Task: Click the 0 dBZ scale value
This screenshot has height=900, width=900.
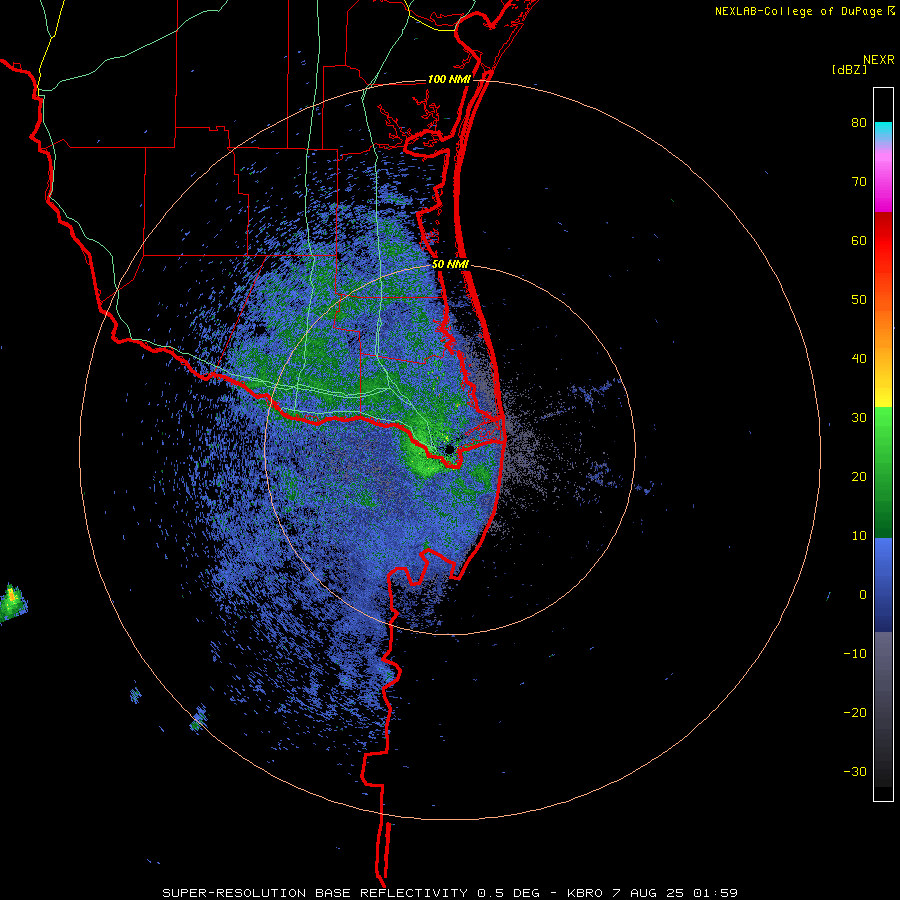Action: [863, 594]
